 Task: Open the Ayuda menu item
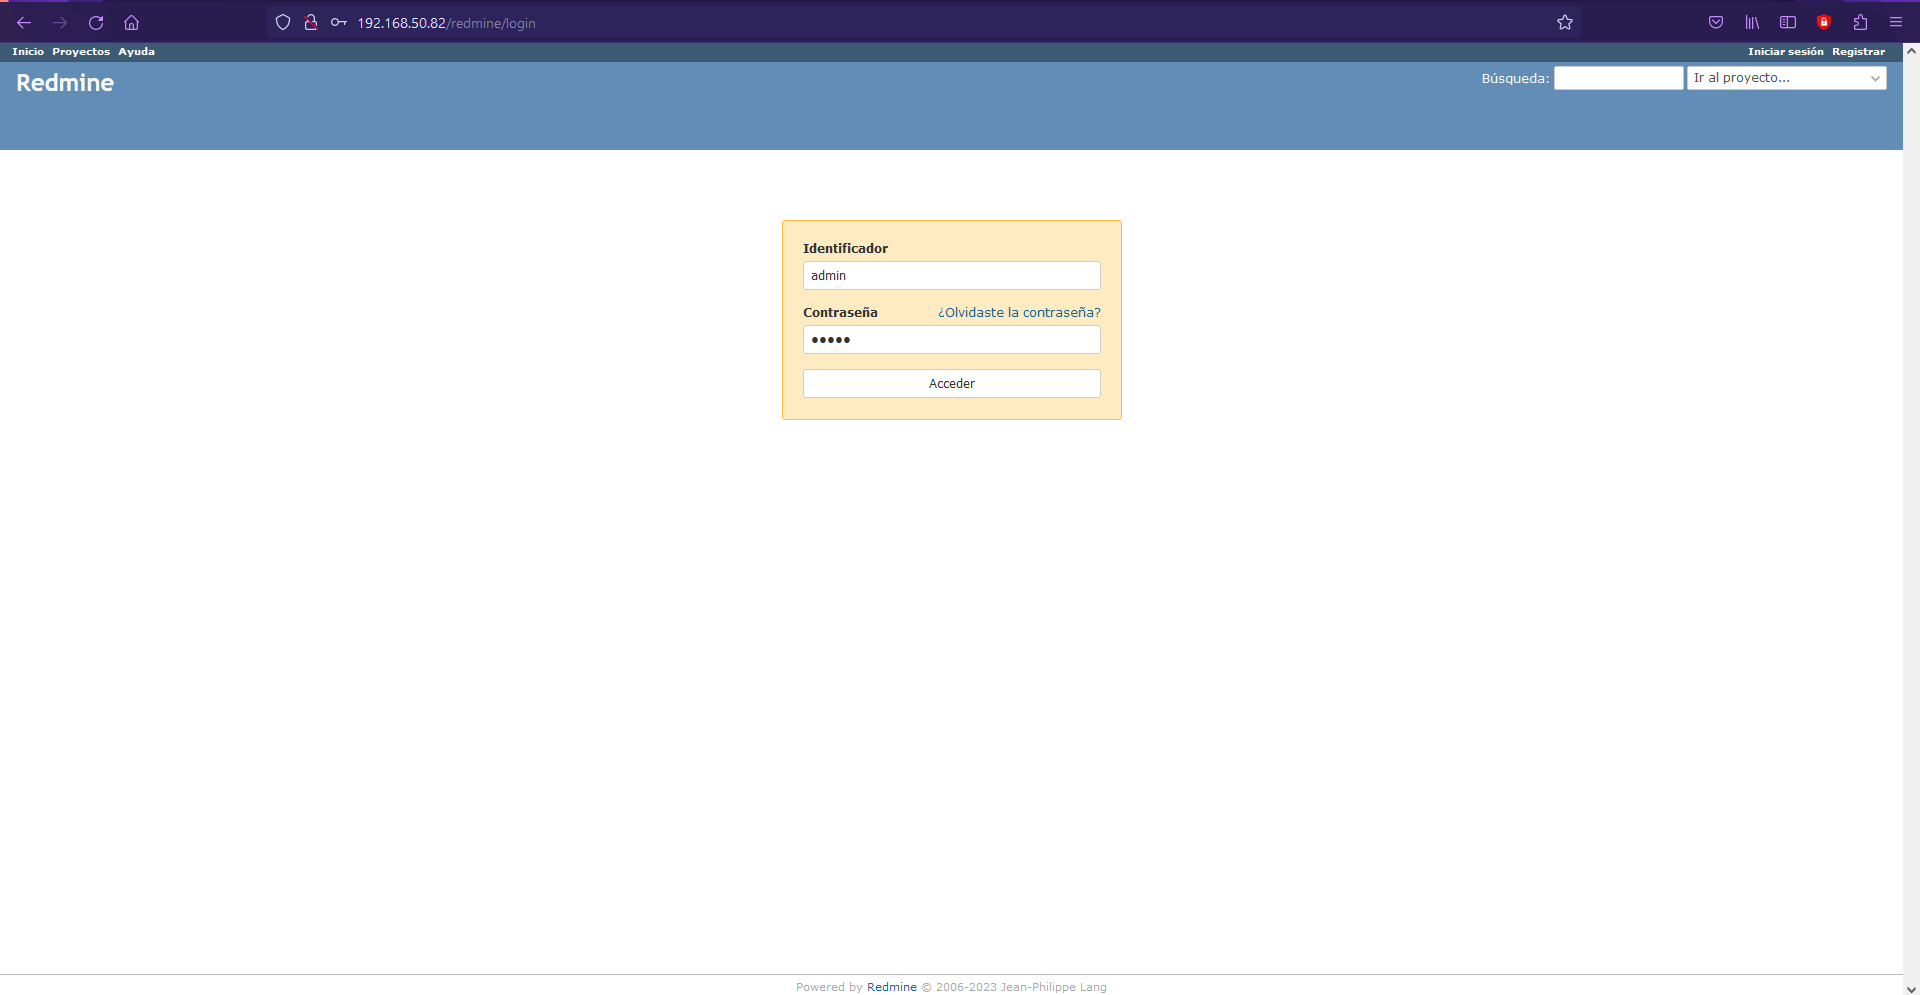[x=136, y=51]
